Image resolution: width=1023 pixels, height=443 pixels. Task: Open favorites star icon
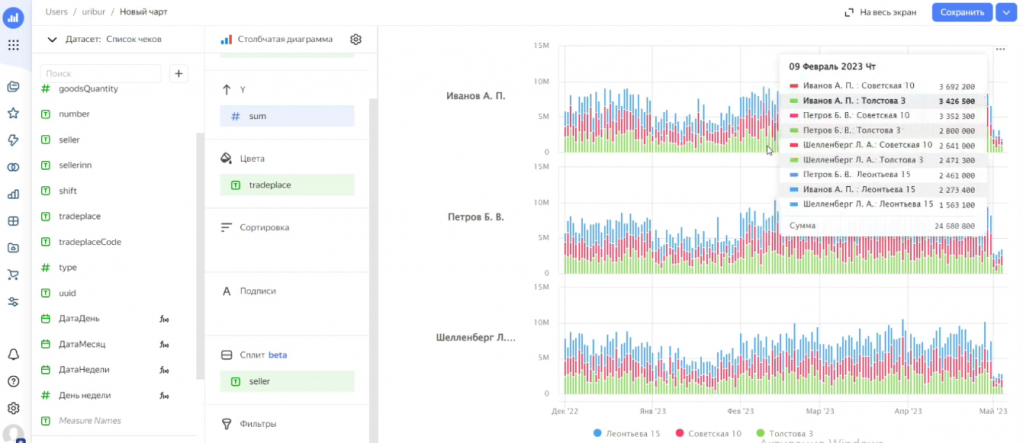pos(13,113)
